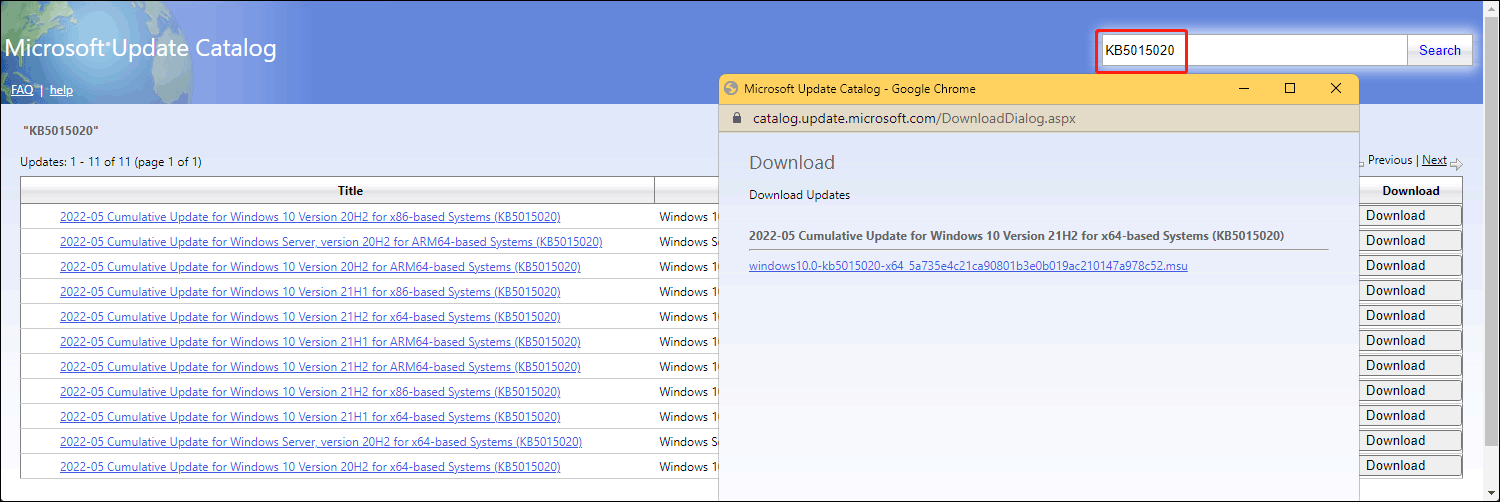Download the Windows 10 21H2 x64 update
Viewport: 1500px width, 502px height.
(x=1410, y=316)
